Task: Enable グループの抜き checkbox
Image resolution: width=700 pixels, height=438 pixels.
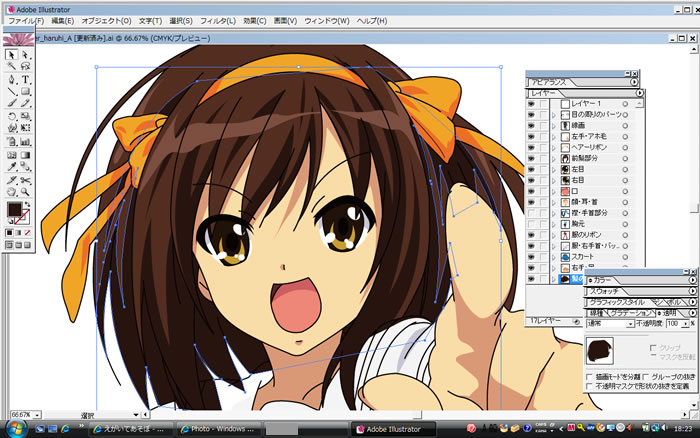Action: (646, 377)
